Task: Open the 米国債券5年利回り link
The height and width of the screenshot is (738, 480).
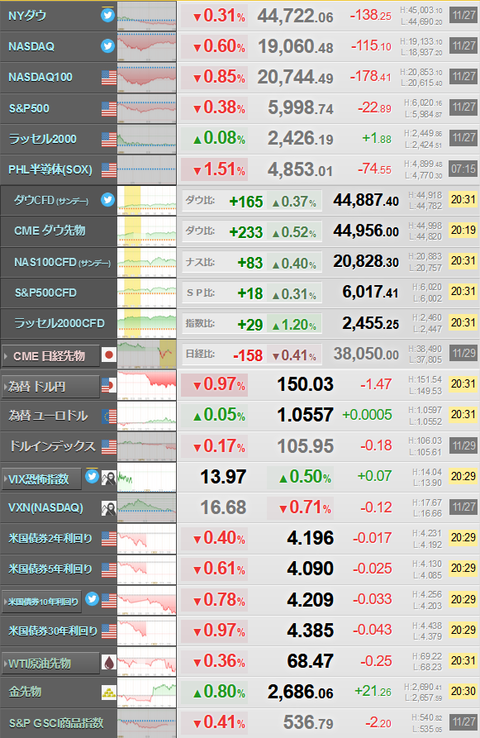Action: 50,569
